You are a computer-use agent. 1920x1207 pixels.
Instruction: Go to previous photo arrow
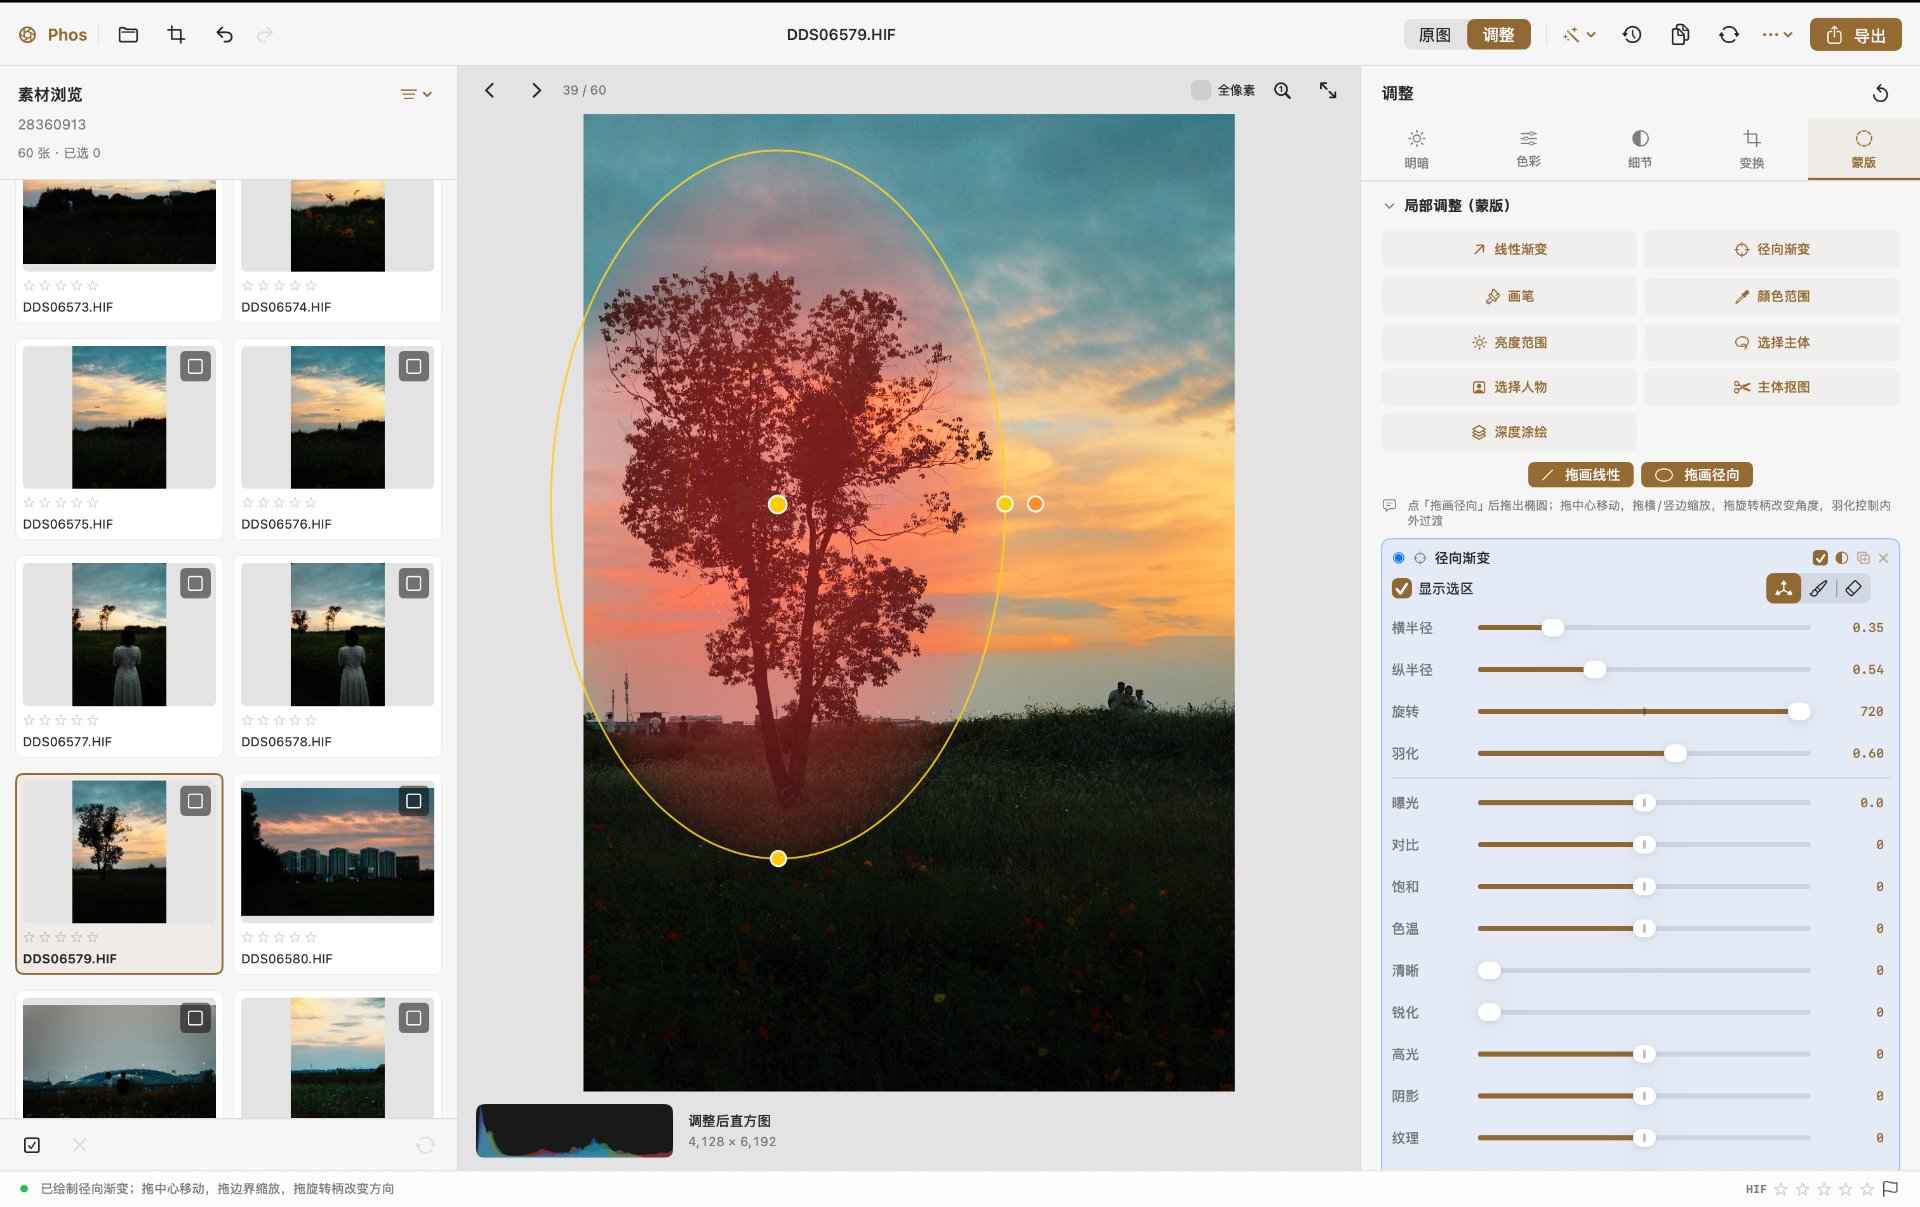pyautogui.click(x=489, y=90)
